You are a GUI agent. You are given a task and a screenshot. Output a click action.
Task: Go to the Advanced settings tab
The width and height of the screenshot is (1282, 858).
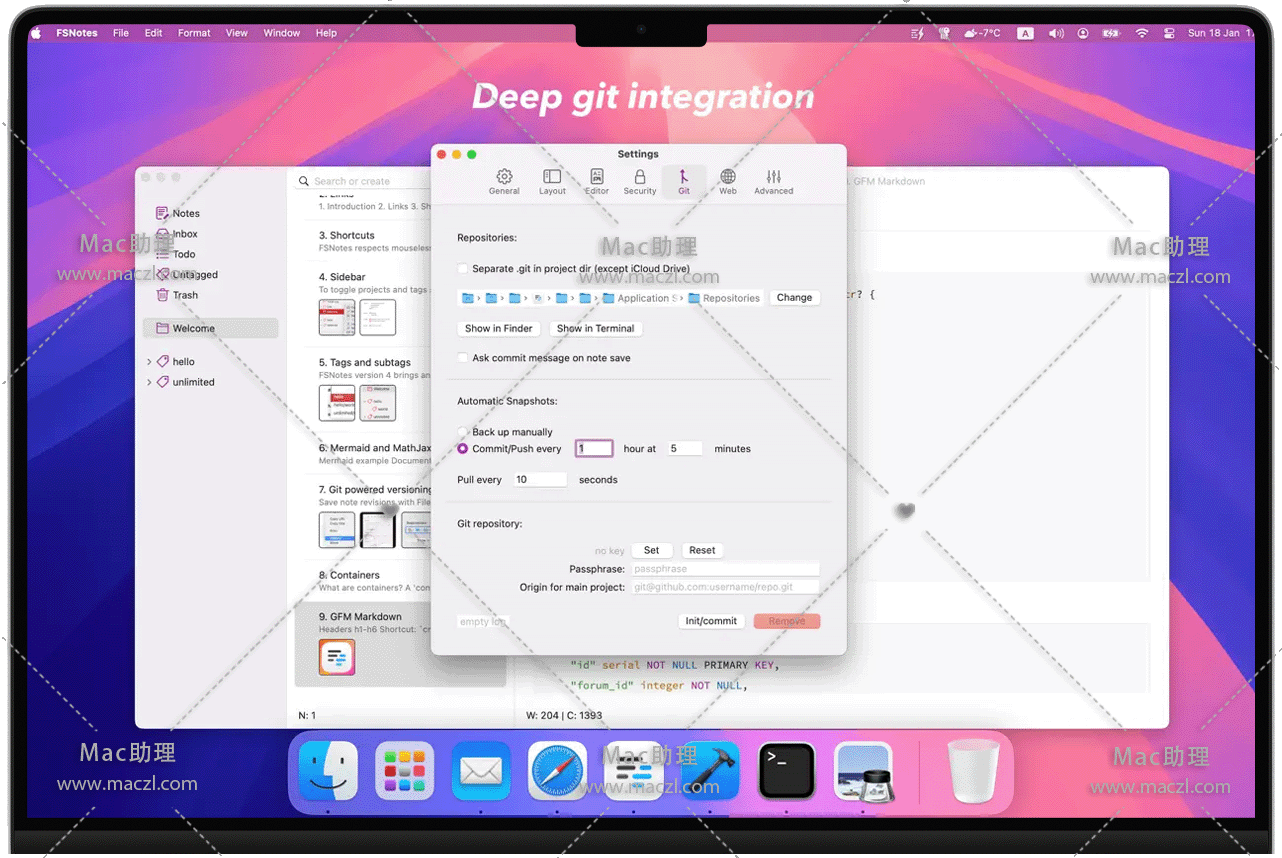click(x=774, y=181)
